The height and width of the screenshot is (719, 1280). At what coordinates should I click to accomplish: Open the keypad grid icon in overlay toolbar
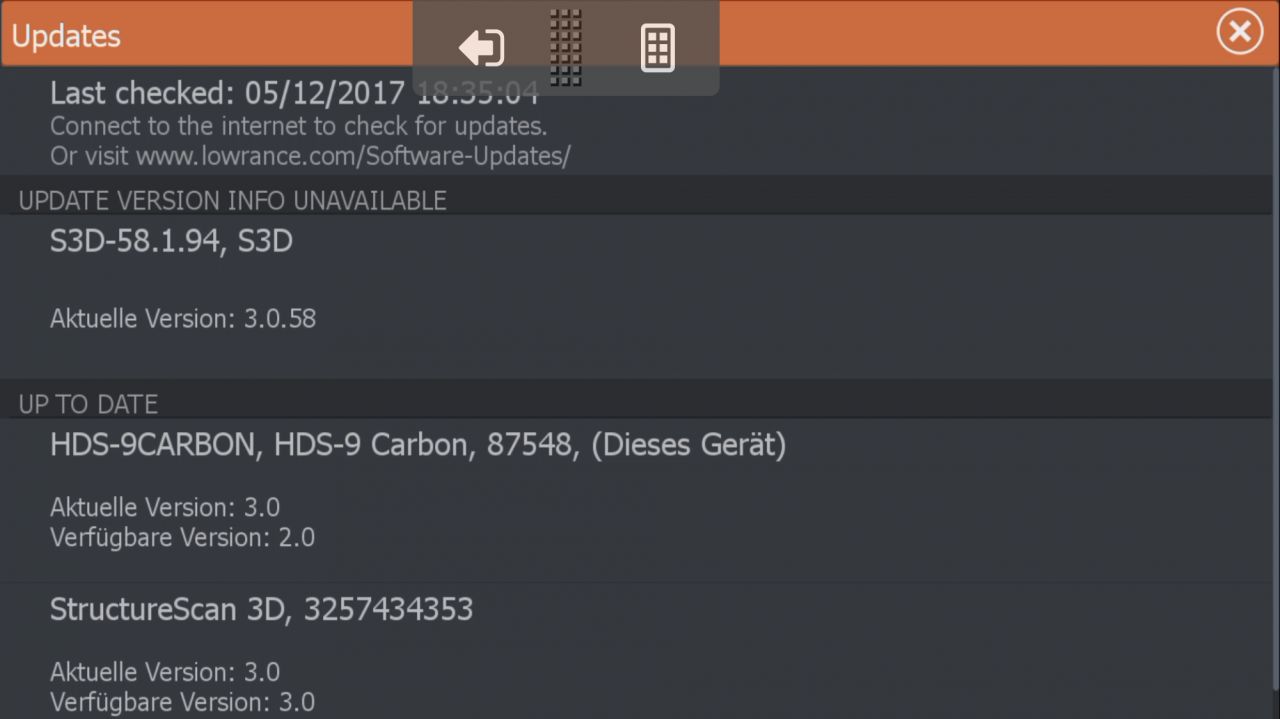657,48
